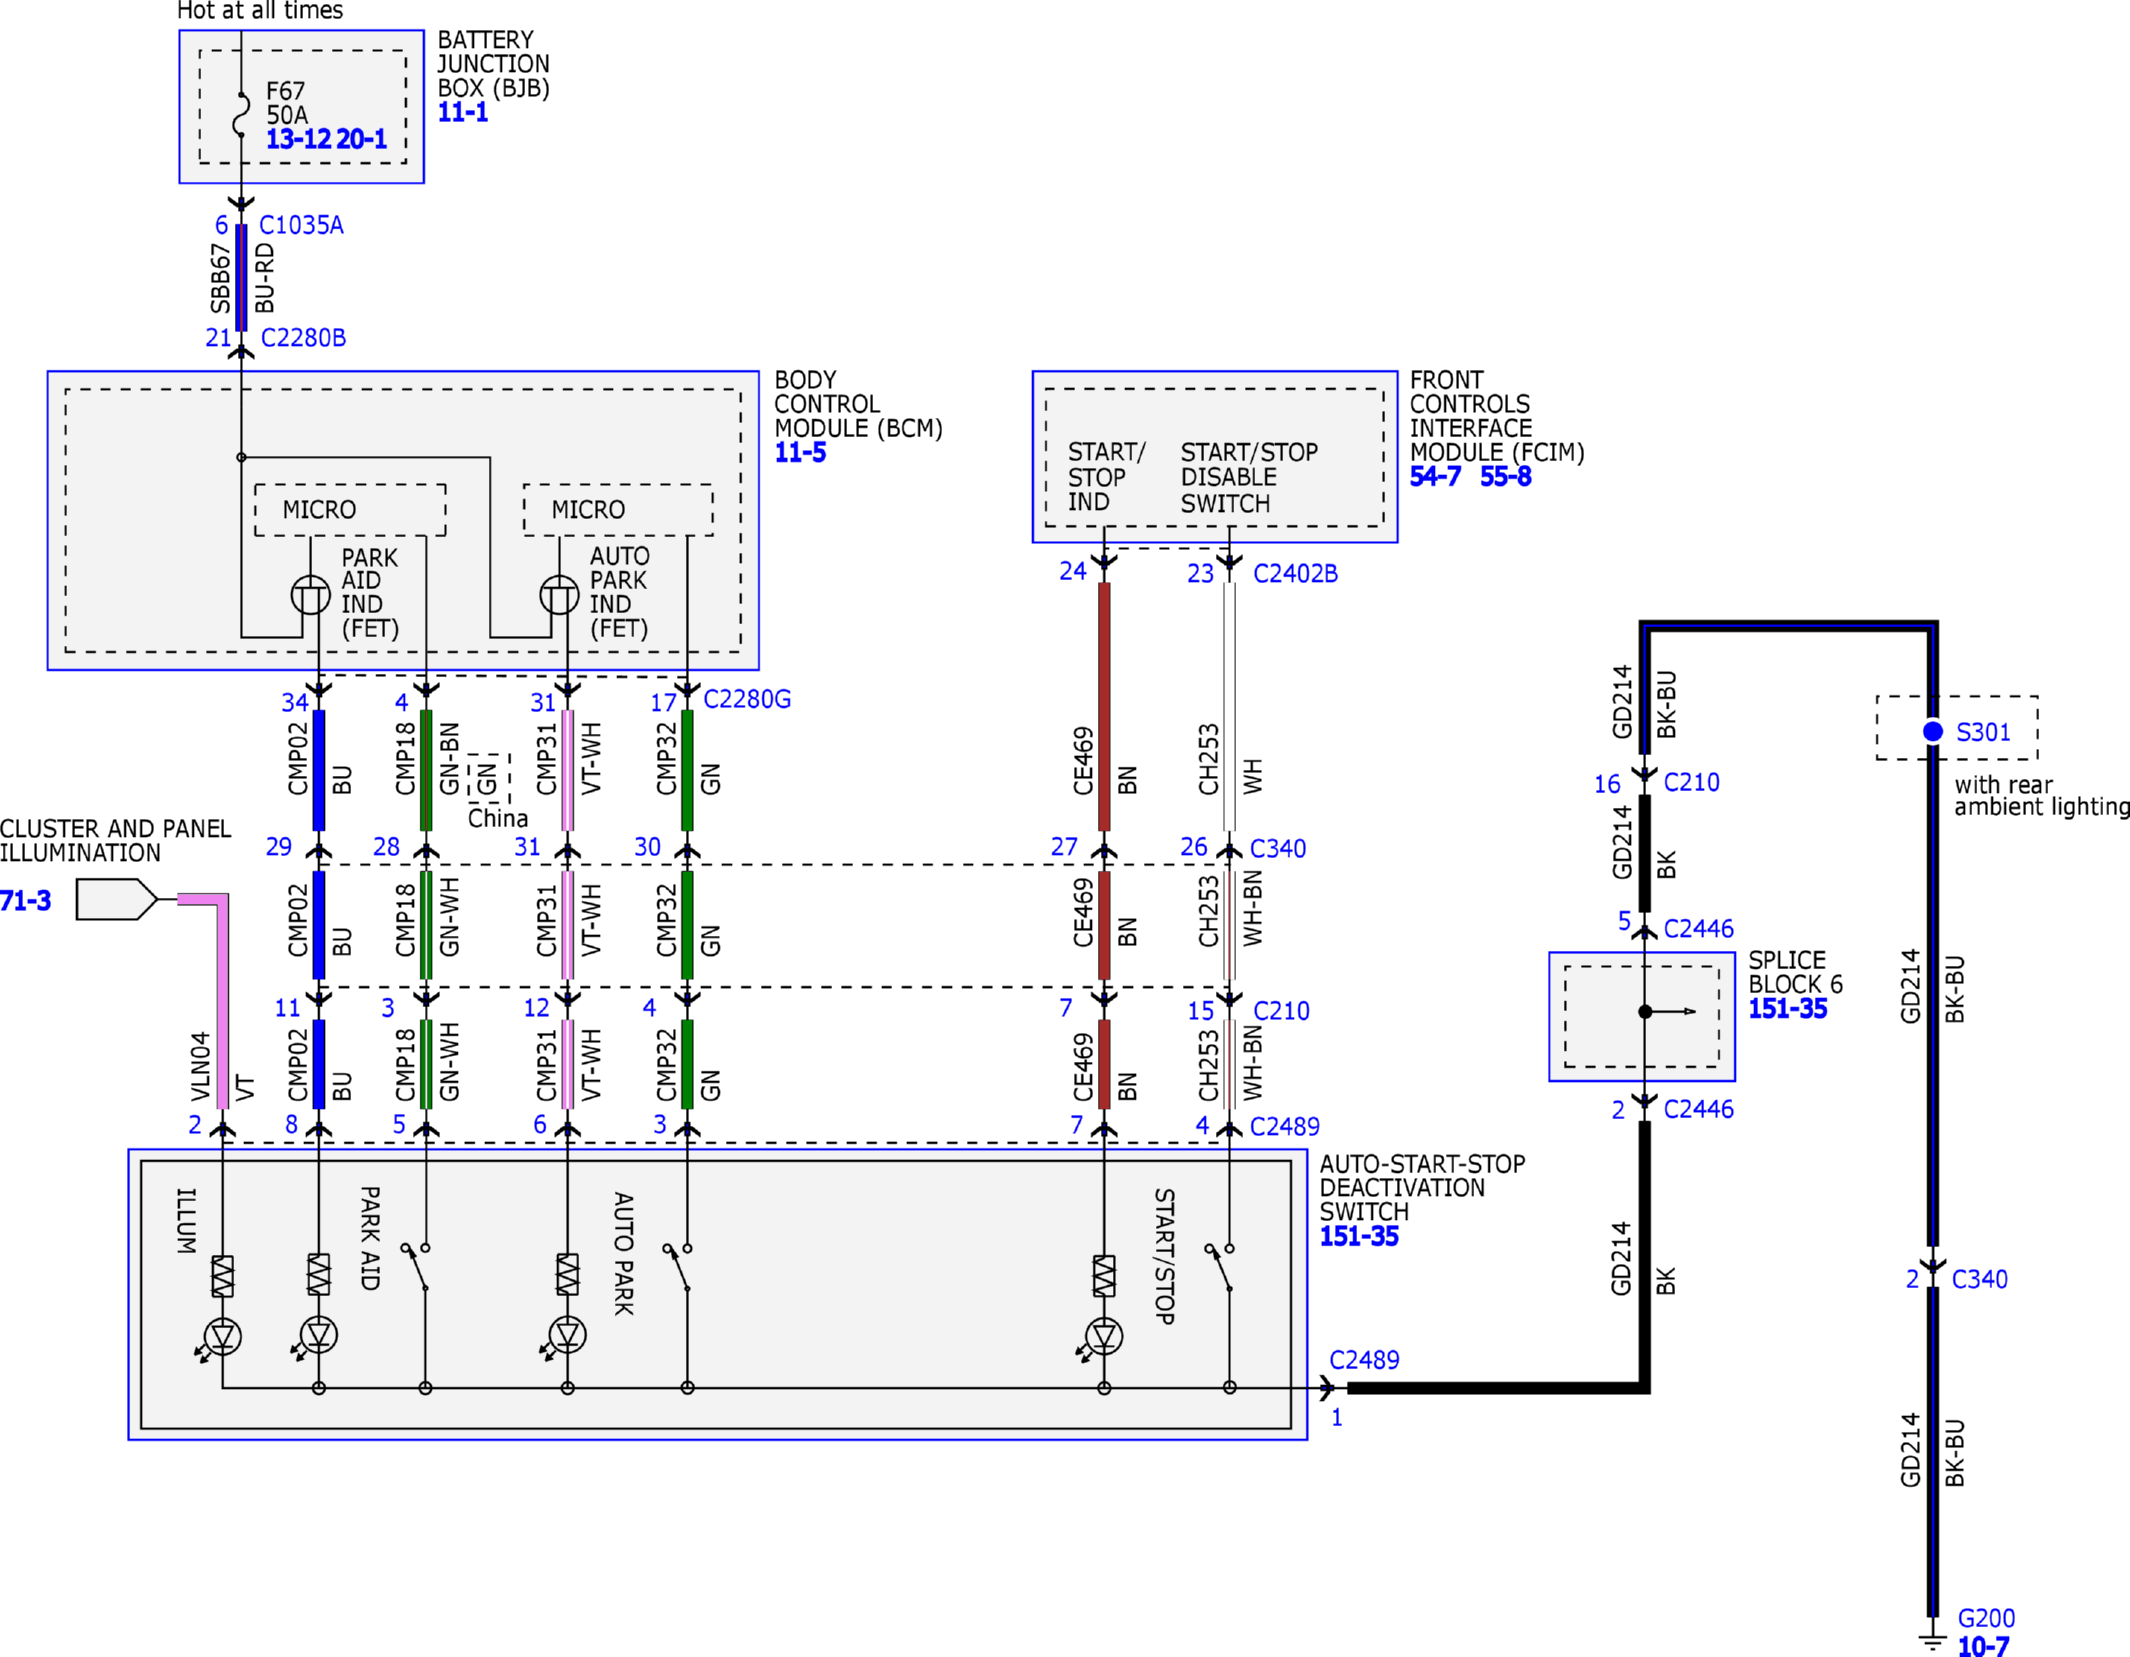Open the 11-1 reference beside Battery Junction Box

[x=462, y=112]
